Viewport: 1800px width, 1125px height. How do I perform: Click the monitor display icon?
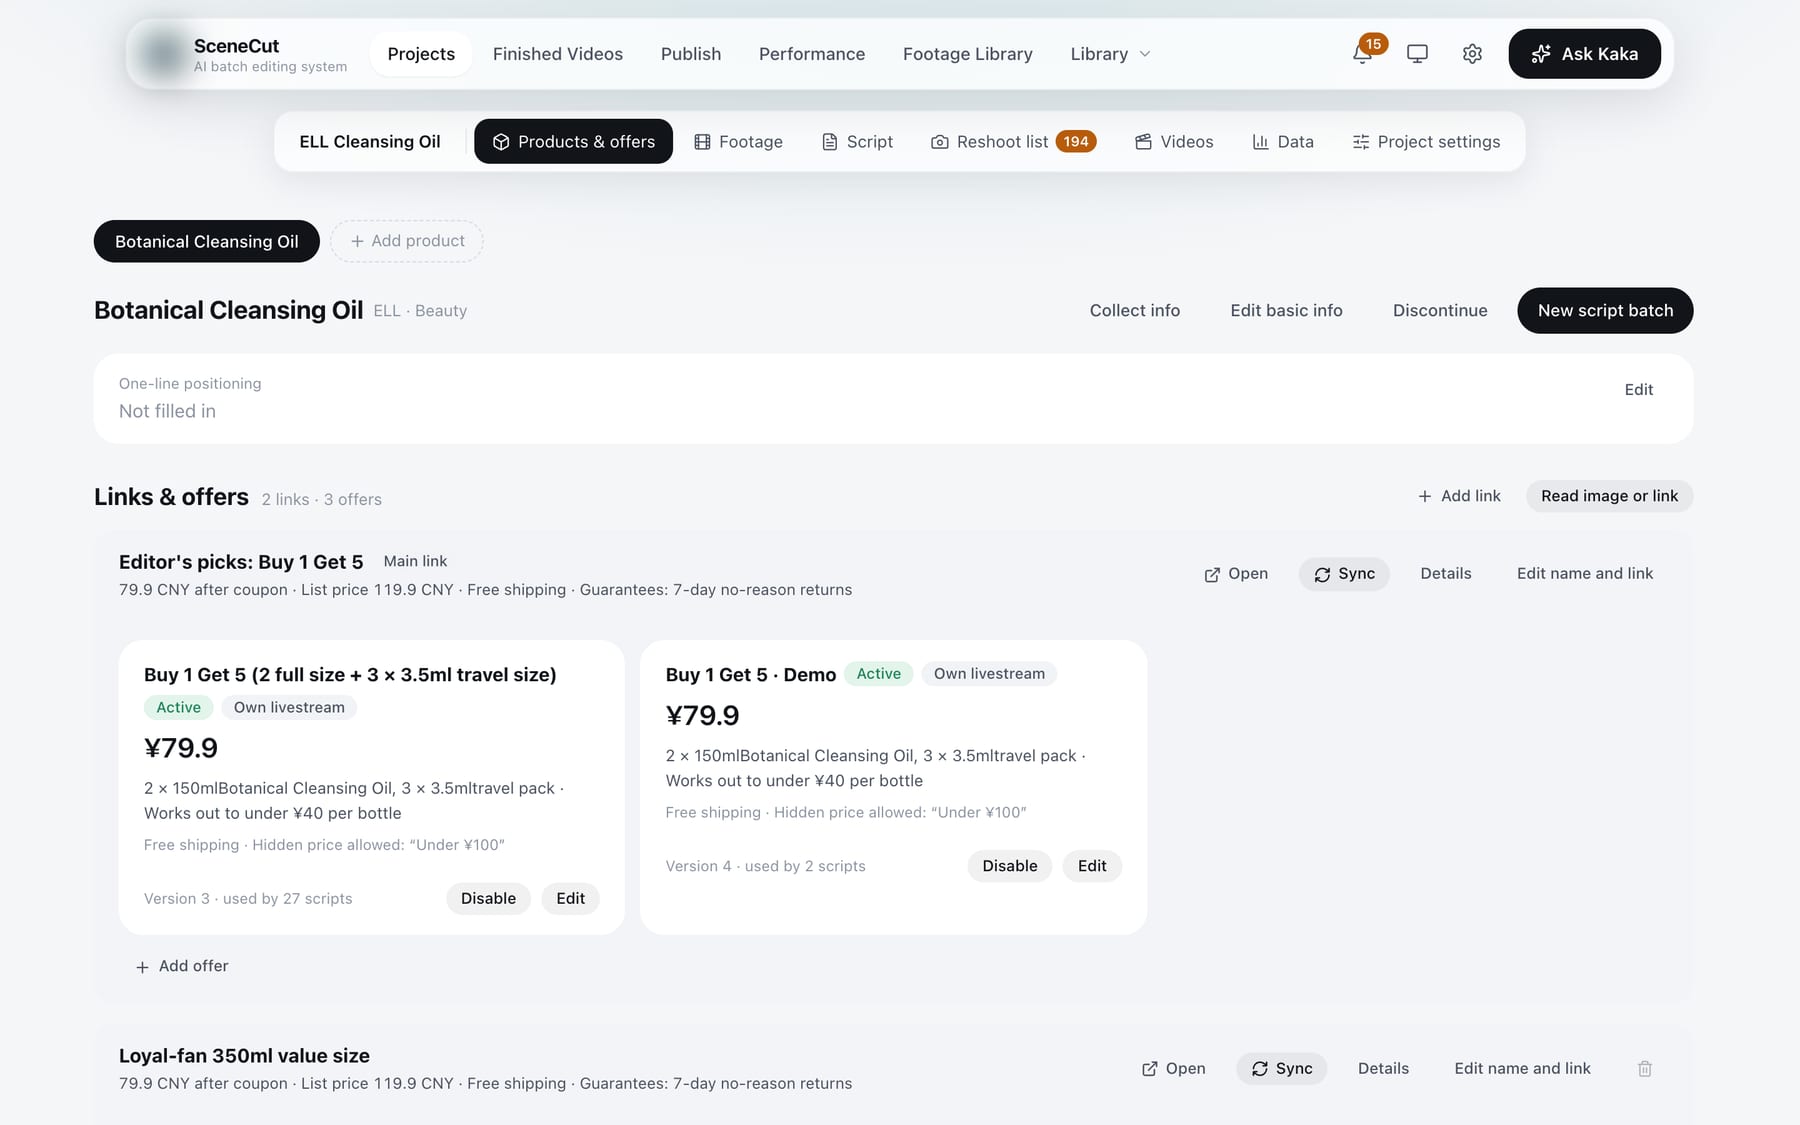[x=1417, y=54]
